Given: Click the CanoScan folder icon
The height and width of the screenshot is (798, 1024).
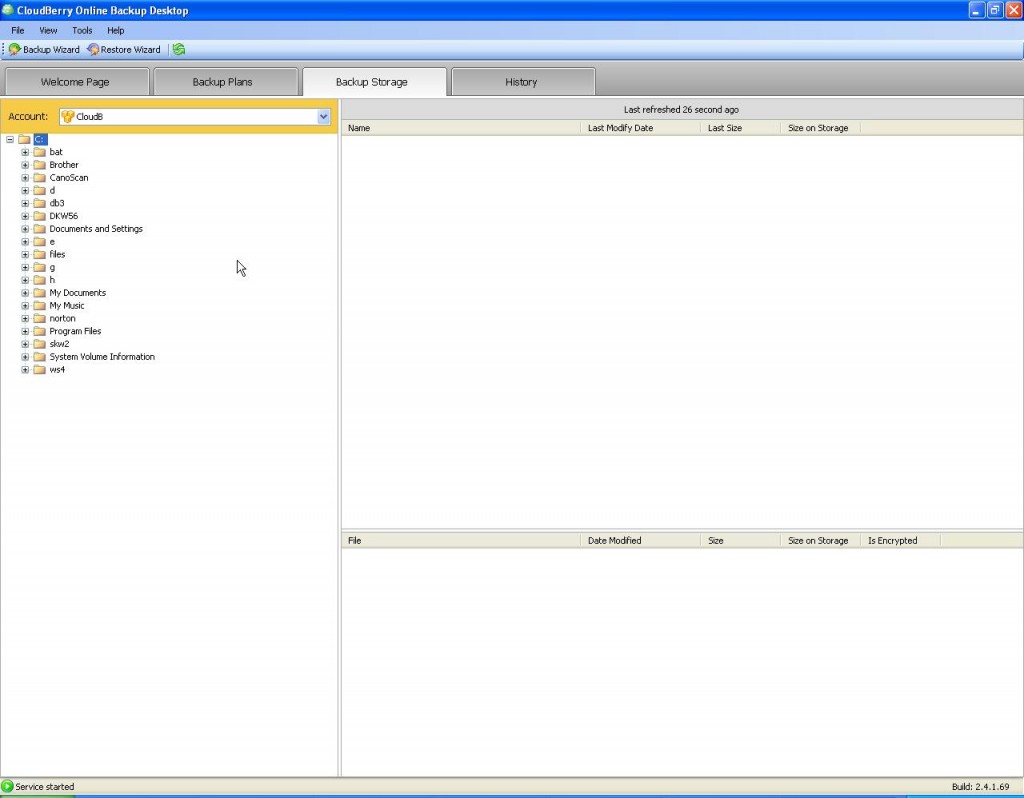Looking at the screenshot, I should pyautogui.click(x=39, y=178).
